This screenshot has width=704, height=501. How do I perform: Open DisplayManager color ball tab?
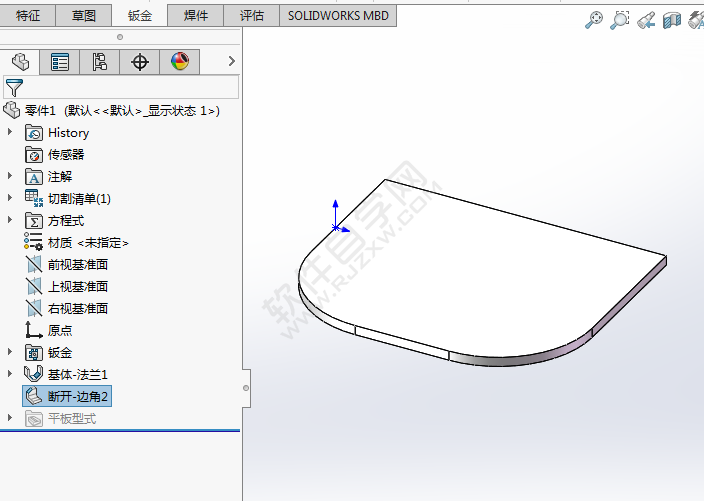click(x=180, y=62)
